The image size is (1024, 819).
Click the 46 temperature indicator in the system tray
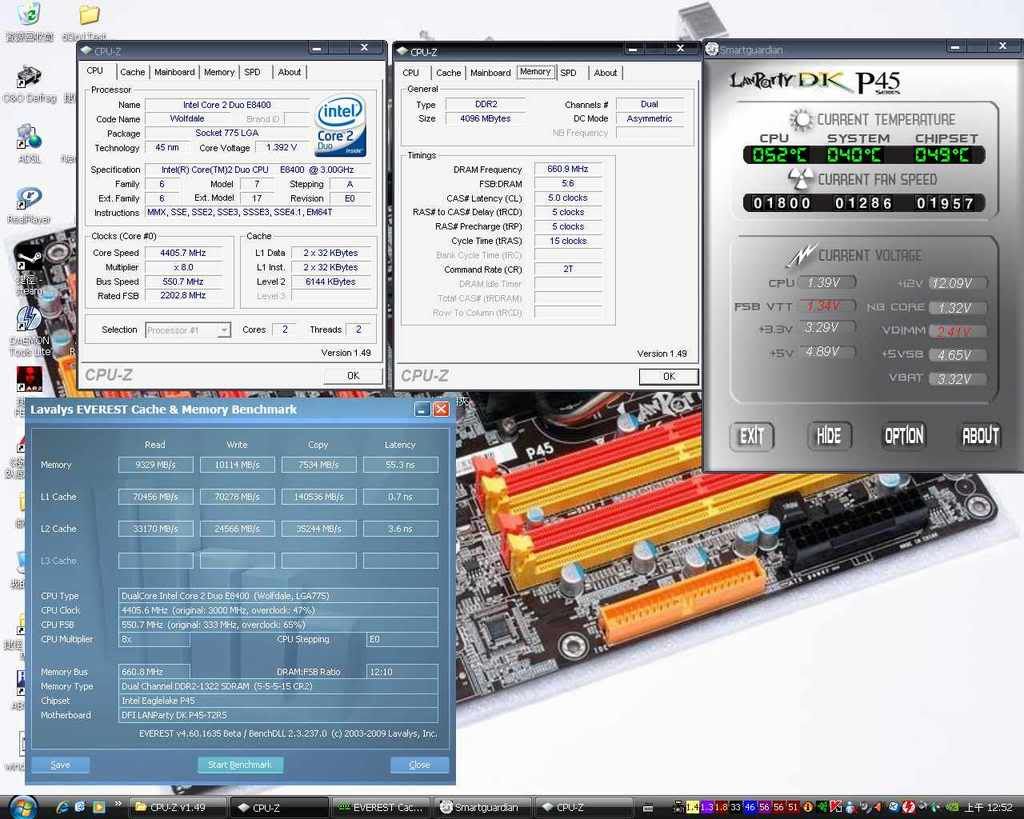pos(750,807)
